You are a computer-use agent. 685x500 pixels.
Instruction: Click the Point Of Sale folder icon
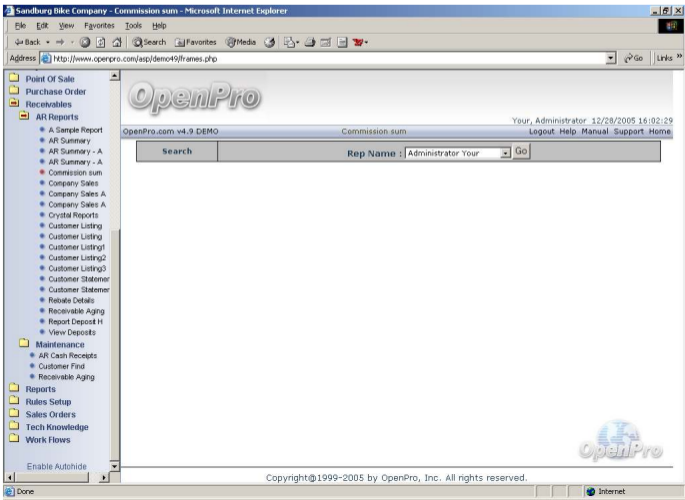coord(14,78)
